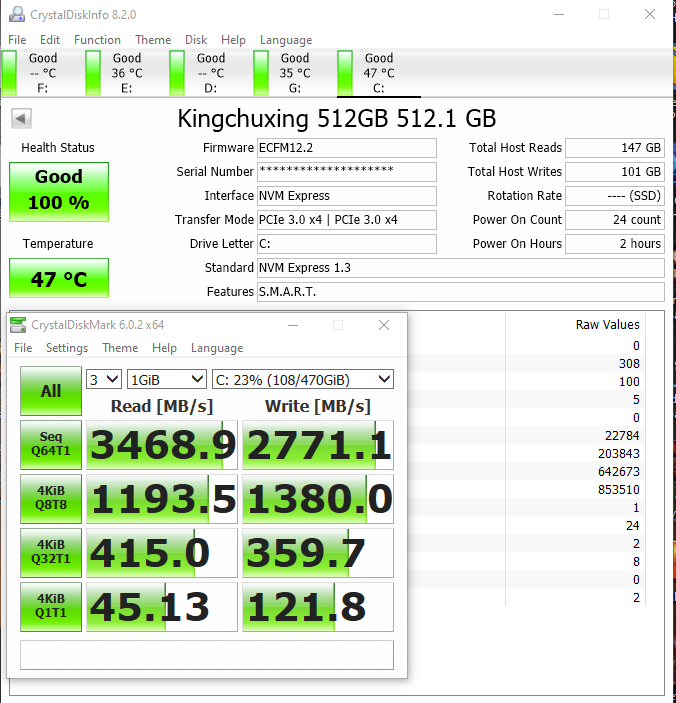The height and width of the screenshot is (703, 676).
Task: Click 4KiB Q1T1 write result 121.8
Action: pos(318,607)
